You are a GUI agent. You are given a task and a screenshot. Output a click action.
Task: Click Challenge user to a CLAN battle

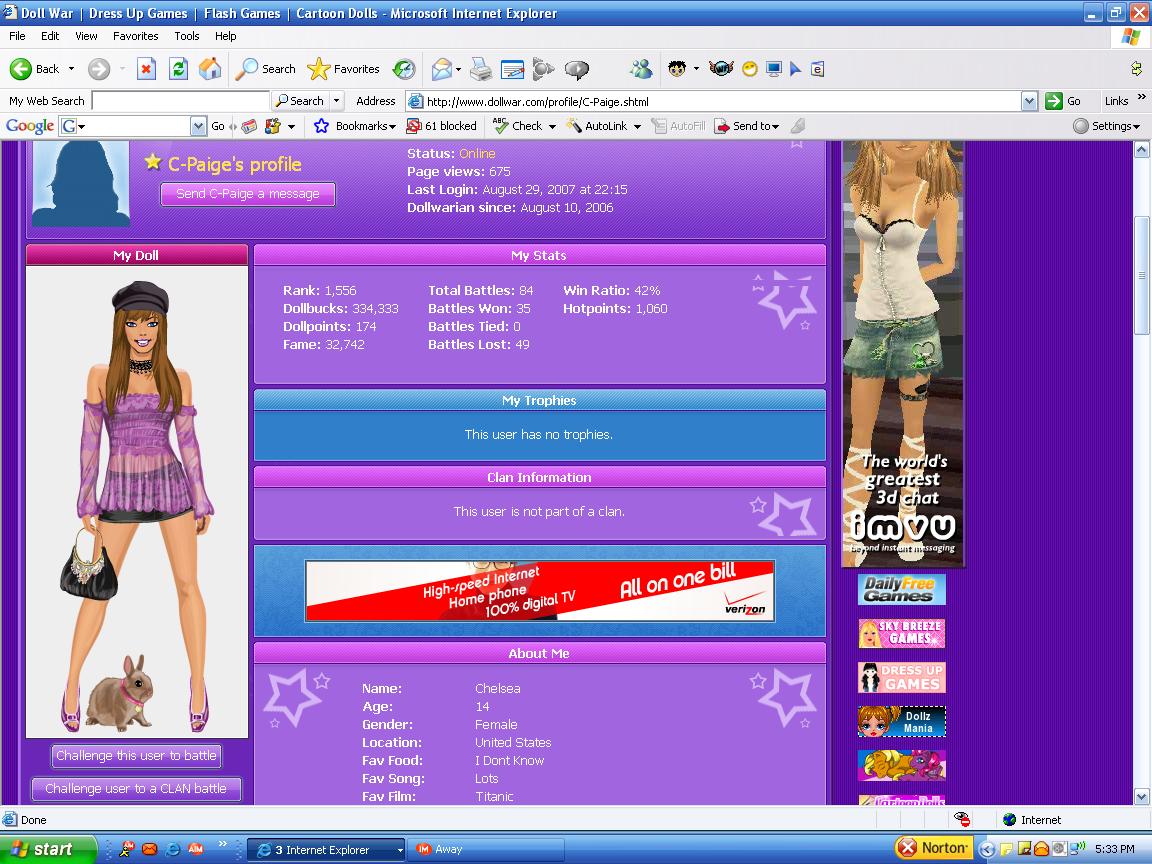click(136, 788)
